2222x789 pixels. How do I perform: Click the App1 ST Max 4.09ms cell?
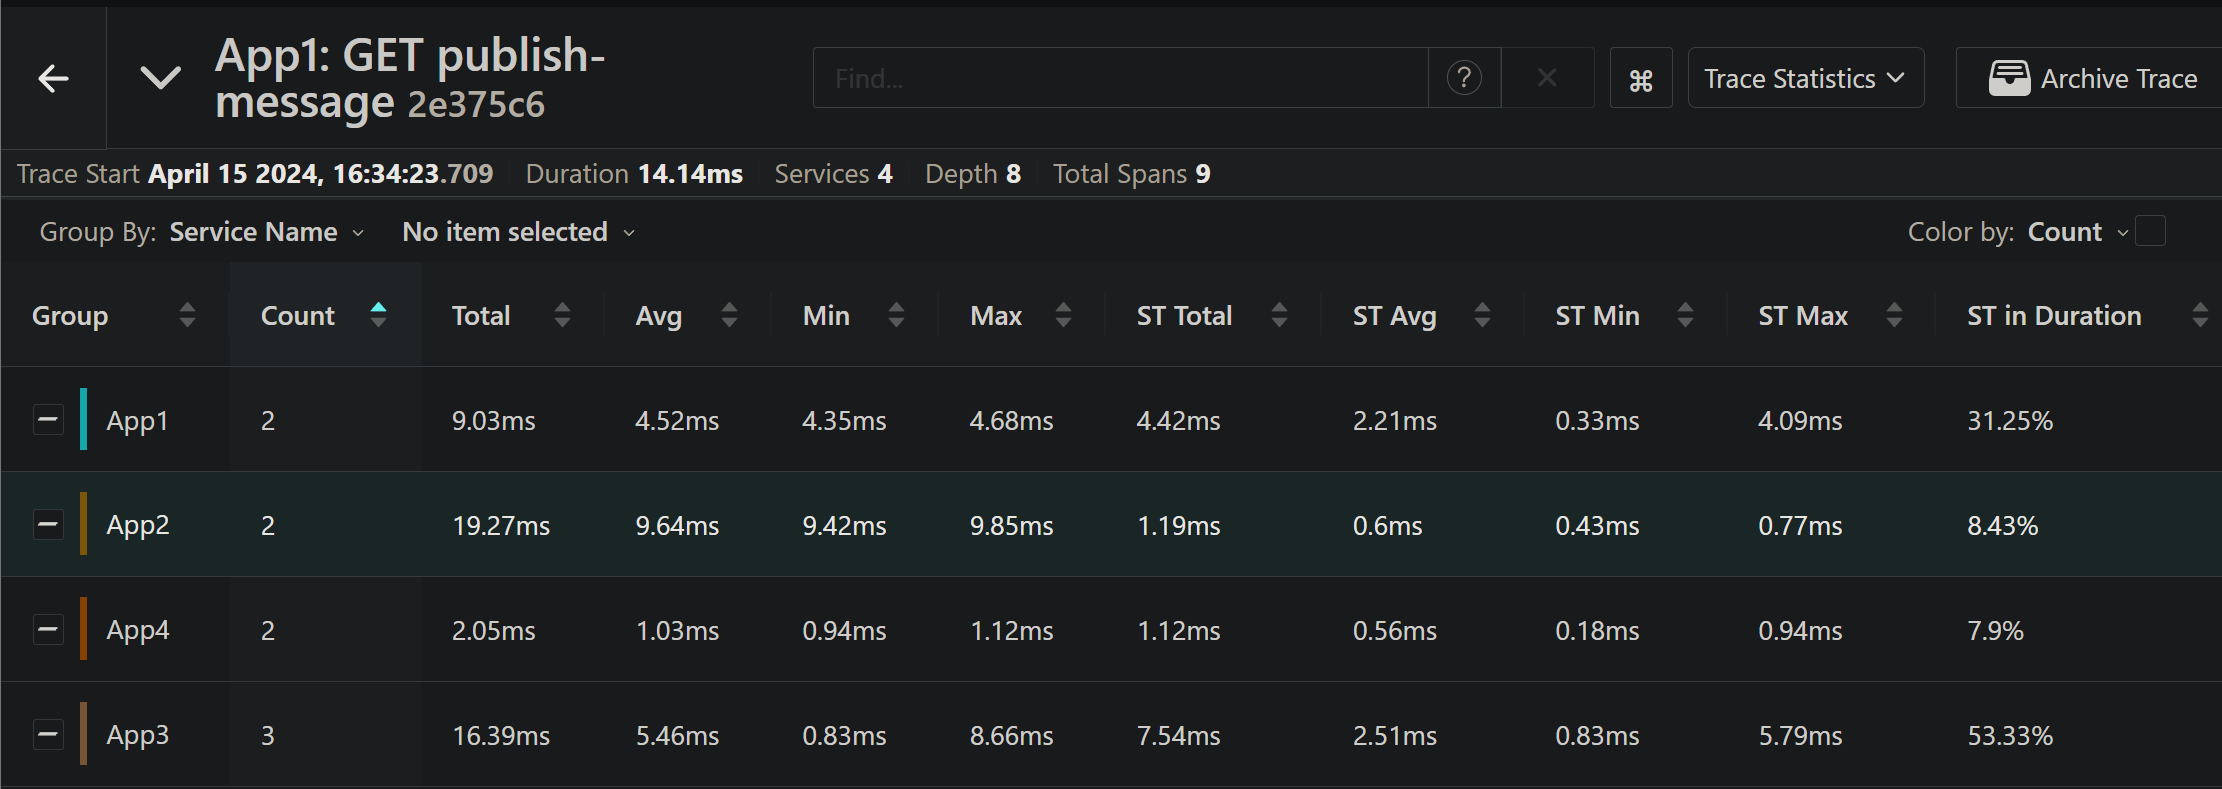(x=1800, y=421)
